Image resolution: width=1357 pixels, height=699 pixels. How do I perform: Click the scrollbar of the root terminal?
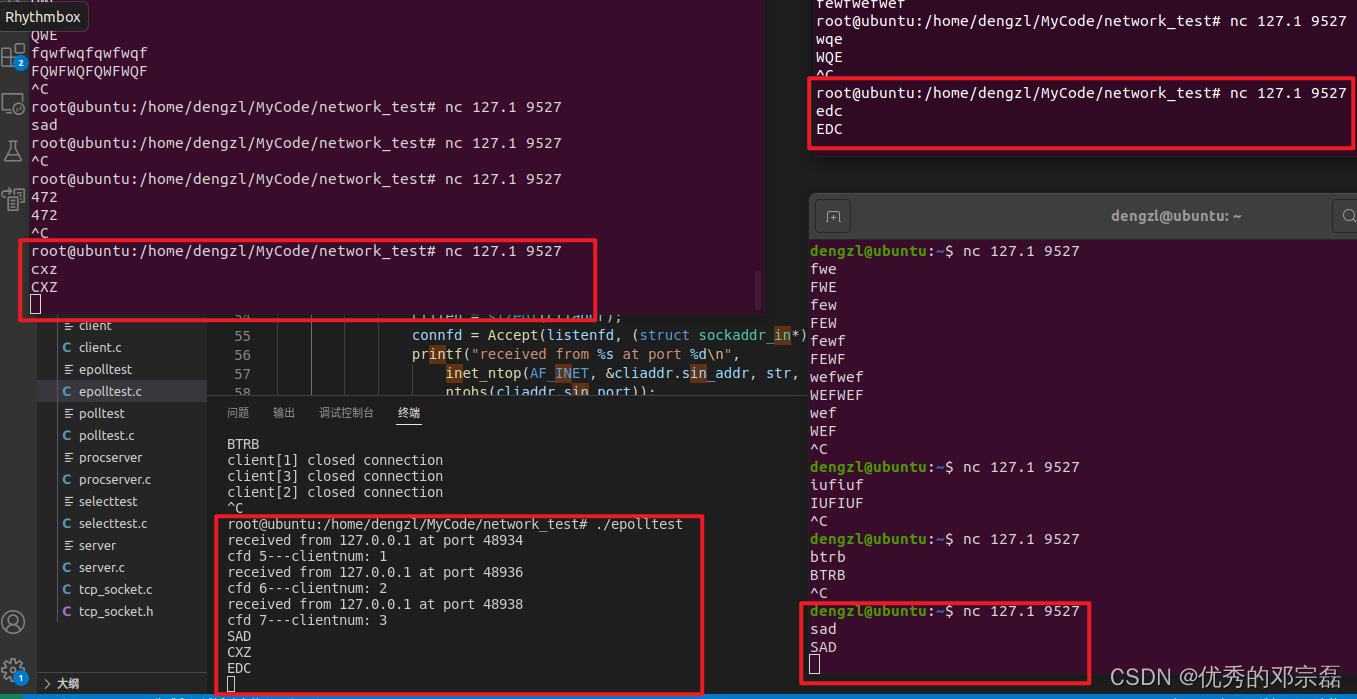coord(758,292)
